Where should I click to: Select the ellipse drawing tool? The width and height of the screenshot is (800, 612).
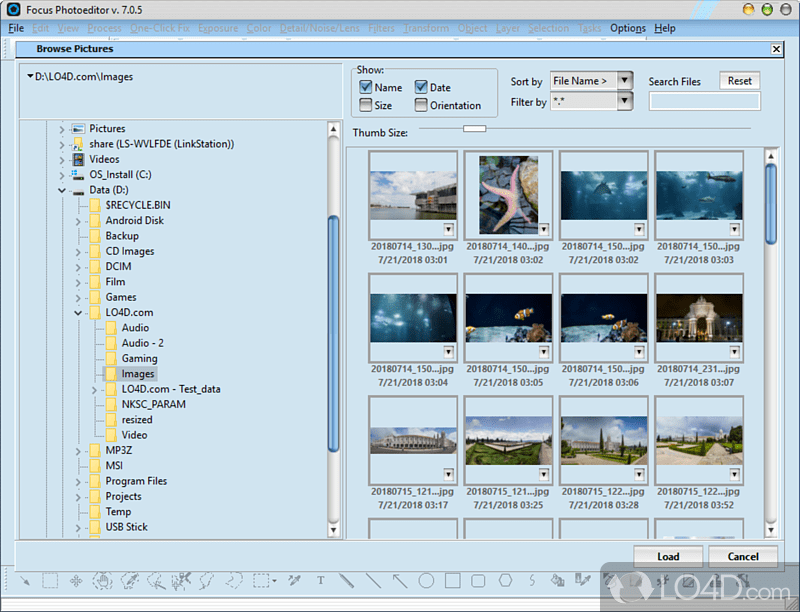(428, 580)
